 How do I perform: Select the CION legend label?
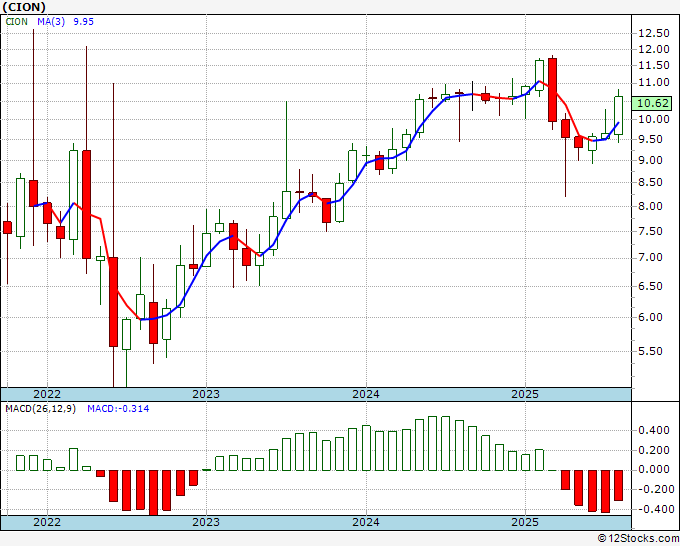tap(16, 22)
